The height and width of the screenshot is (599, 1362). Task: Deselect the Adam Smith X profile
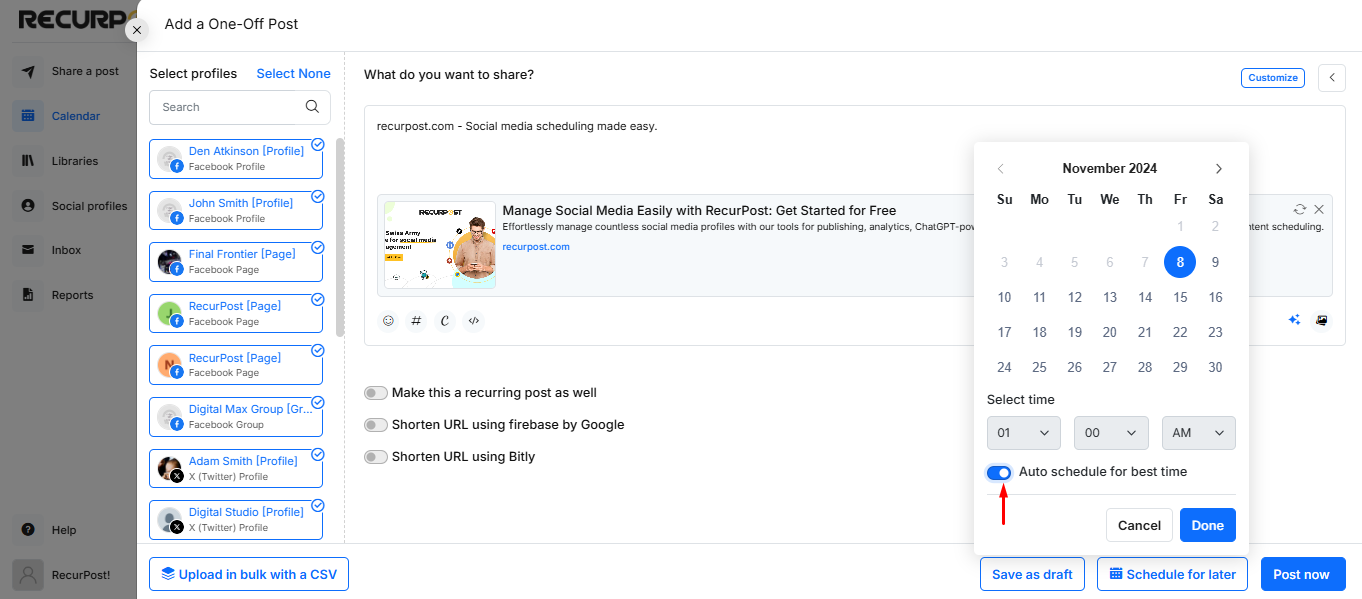pos(236,468)
